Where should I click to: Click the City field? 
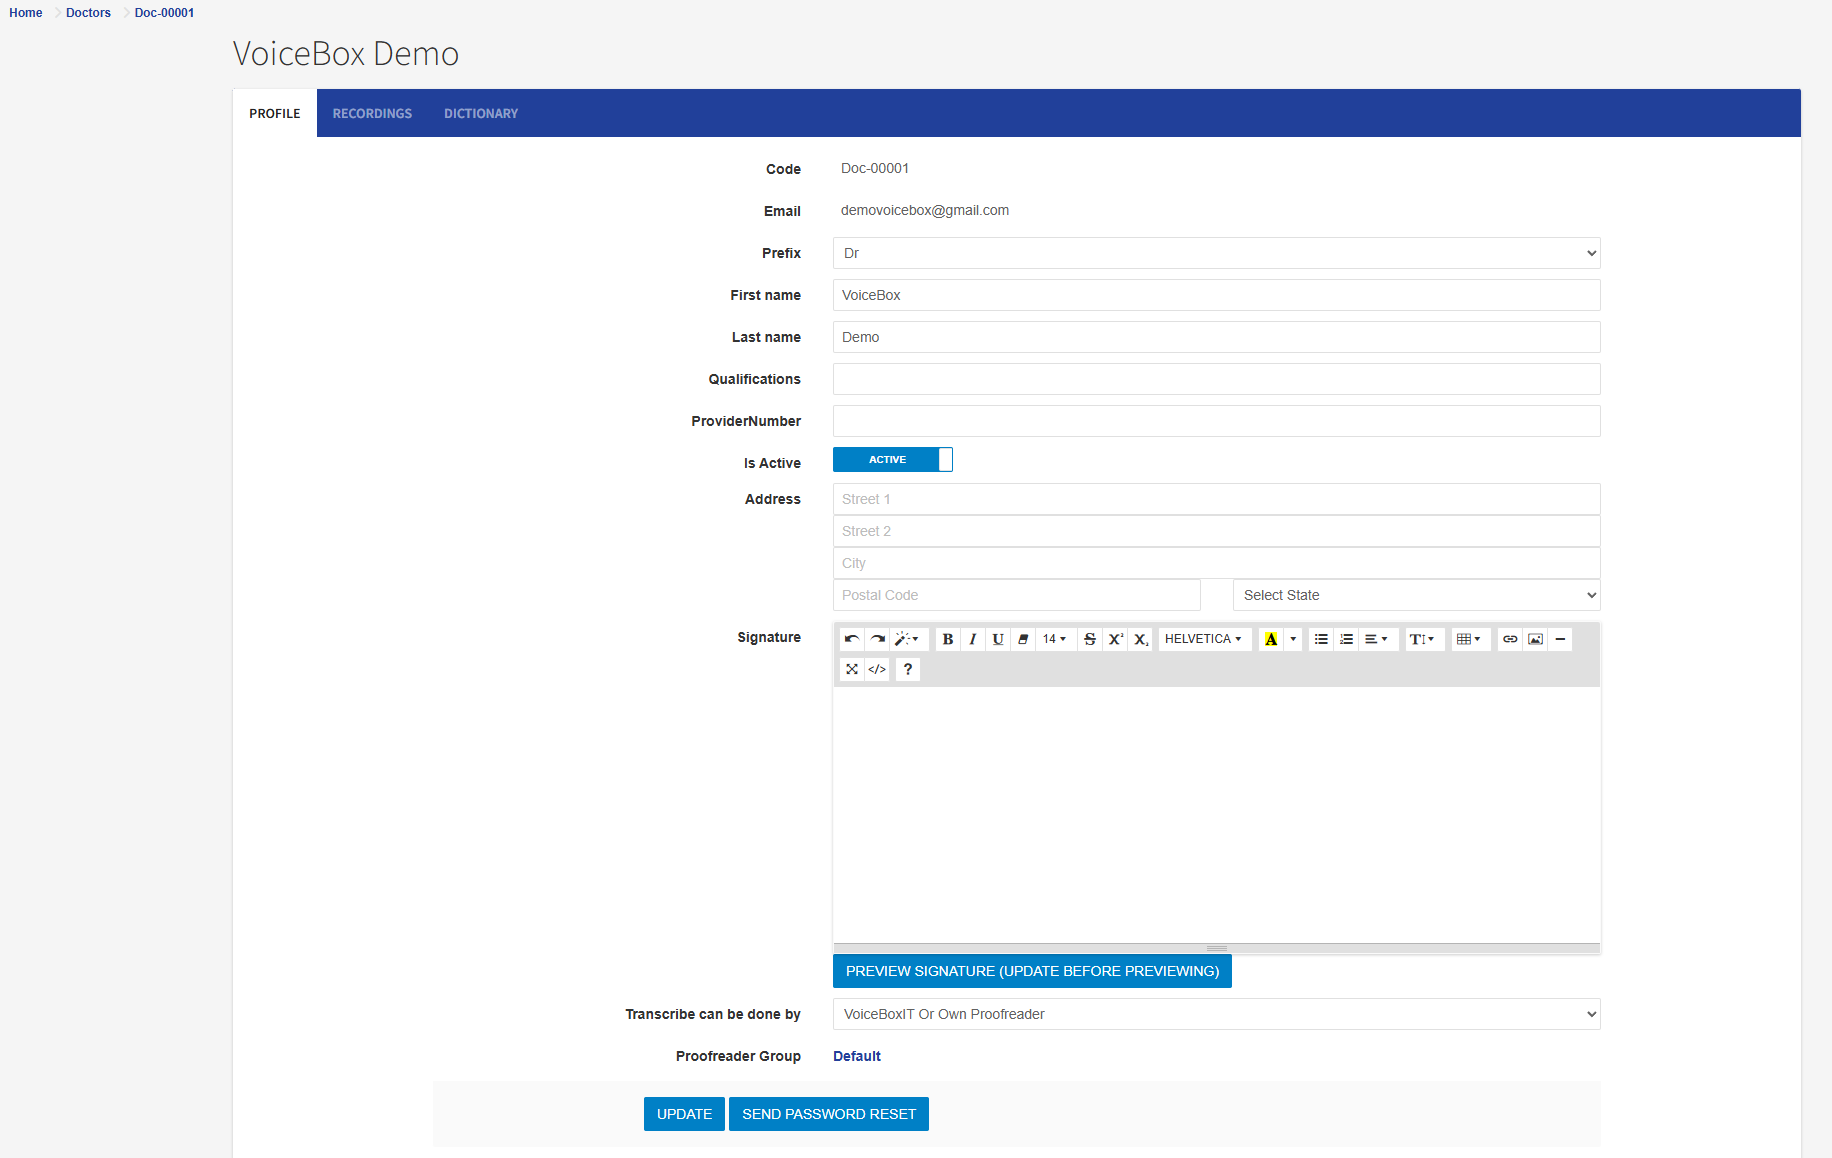click(1216, 563)
